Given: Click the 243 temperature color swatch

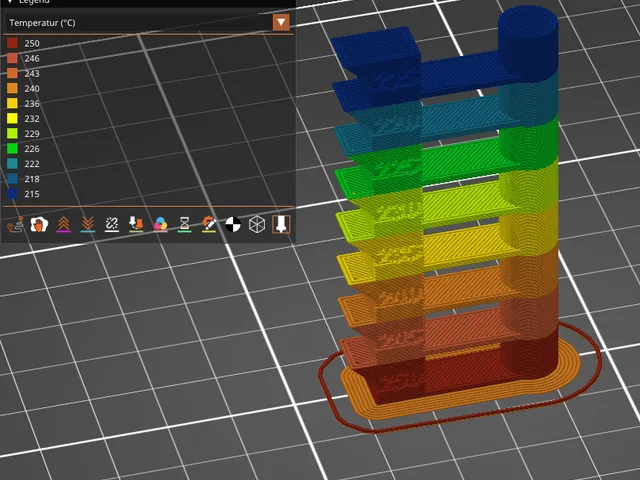Looking at the screenshot, I should 12,73.
